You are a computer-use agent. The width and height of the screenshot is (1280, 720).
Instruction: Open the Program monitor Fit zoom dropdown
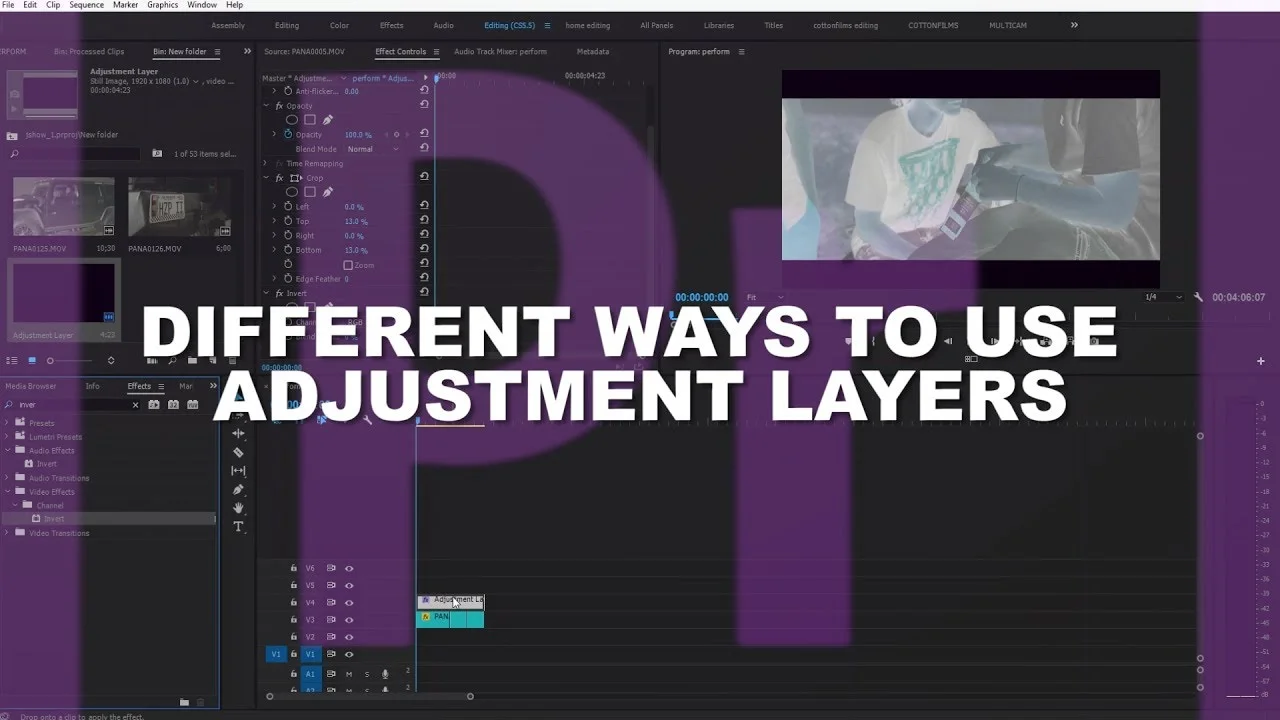(x=765, y=297)
